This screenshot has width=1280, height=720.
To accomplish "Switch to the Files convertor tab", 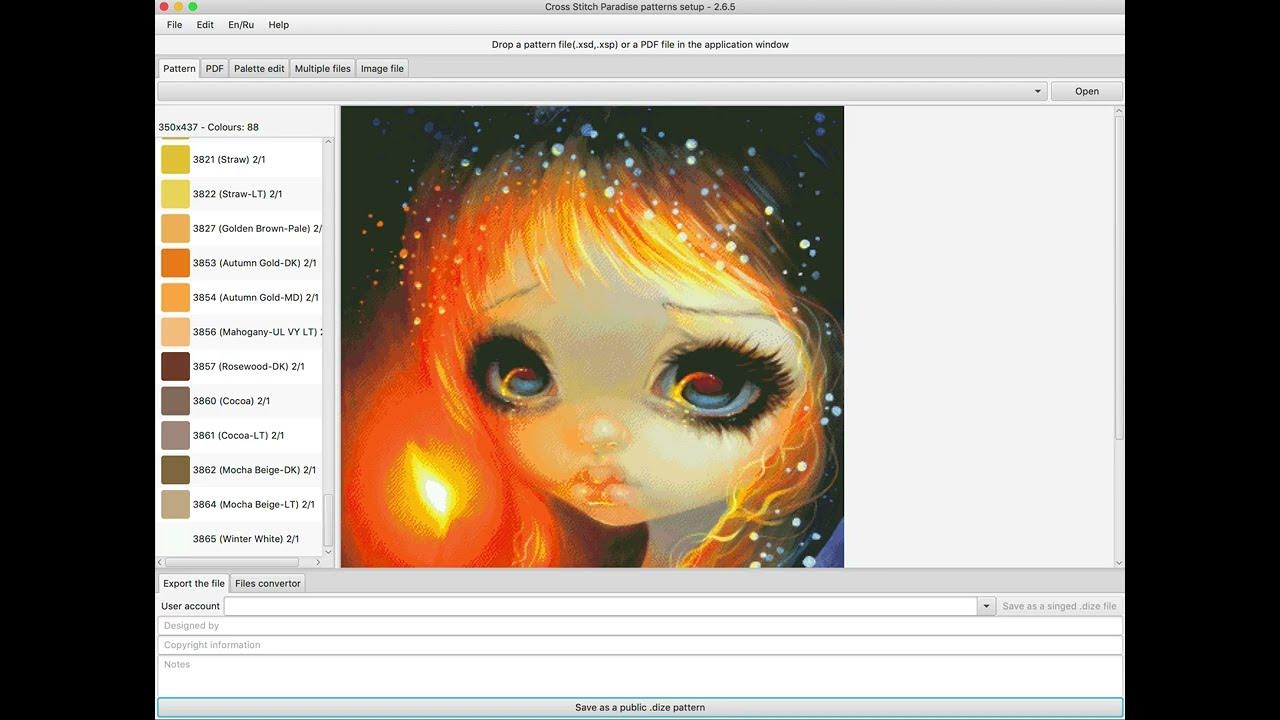I will (x=267, y=583).
